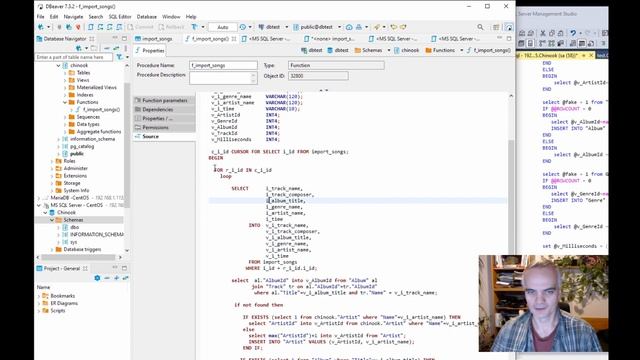Click the f_import_songs() breadcrumb item
The image size is (640, 360).
click(x=489, y=50)
